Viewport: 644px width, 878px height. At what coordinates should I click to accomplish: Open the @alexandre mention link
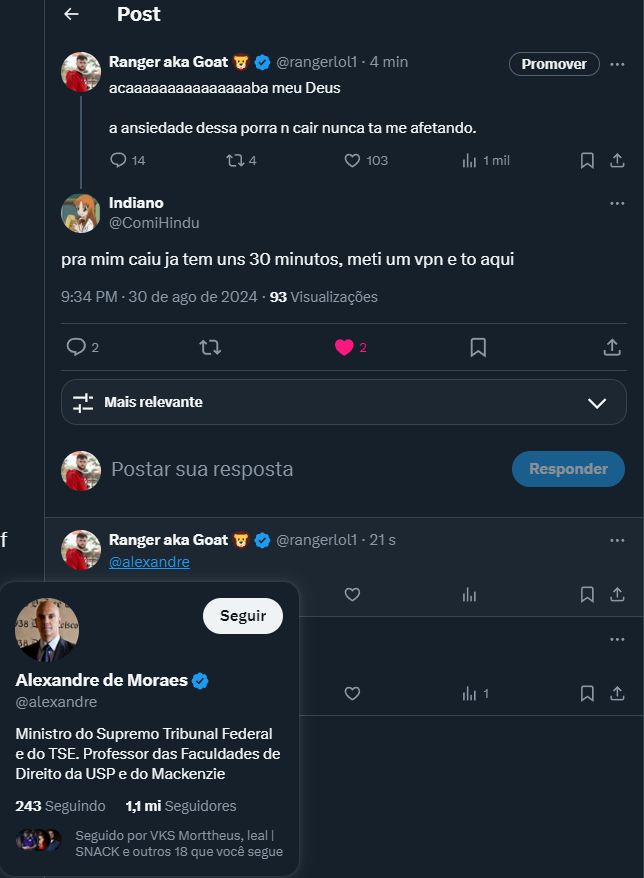coord(149,562)
